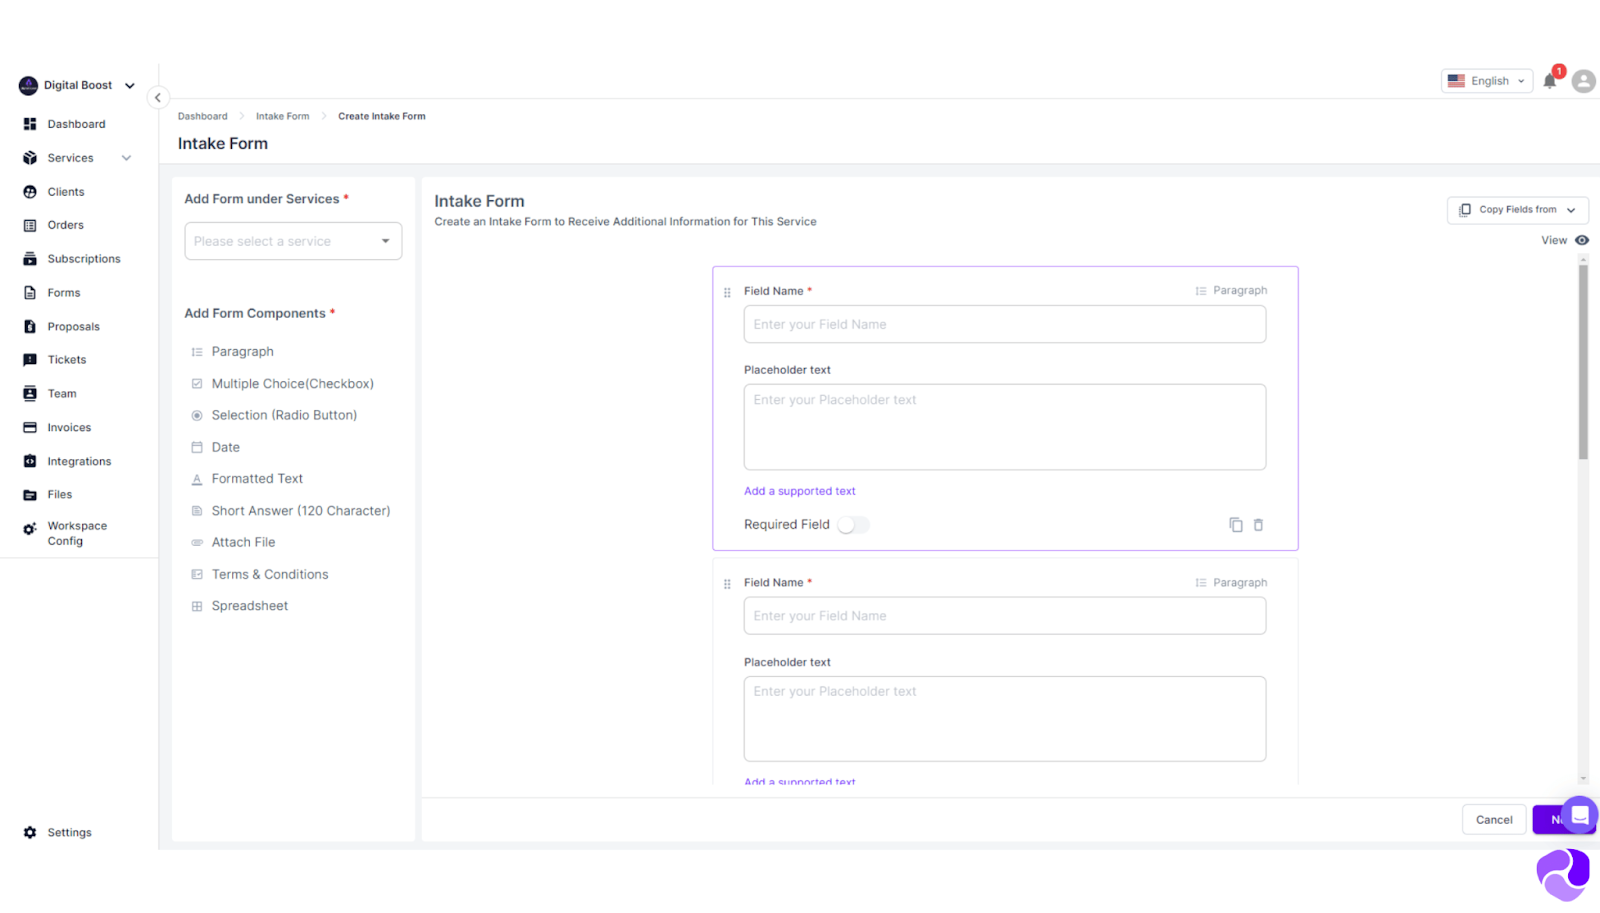Add a Spreadsheet component
Screen dimensions: 1600x913
point(250,605)
